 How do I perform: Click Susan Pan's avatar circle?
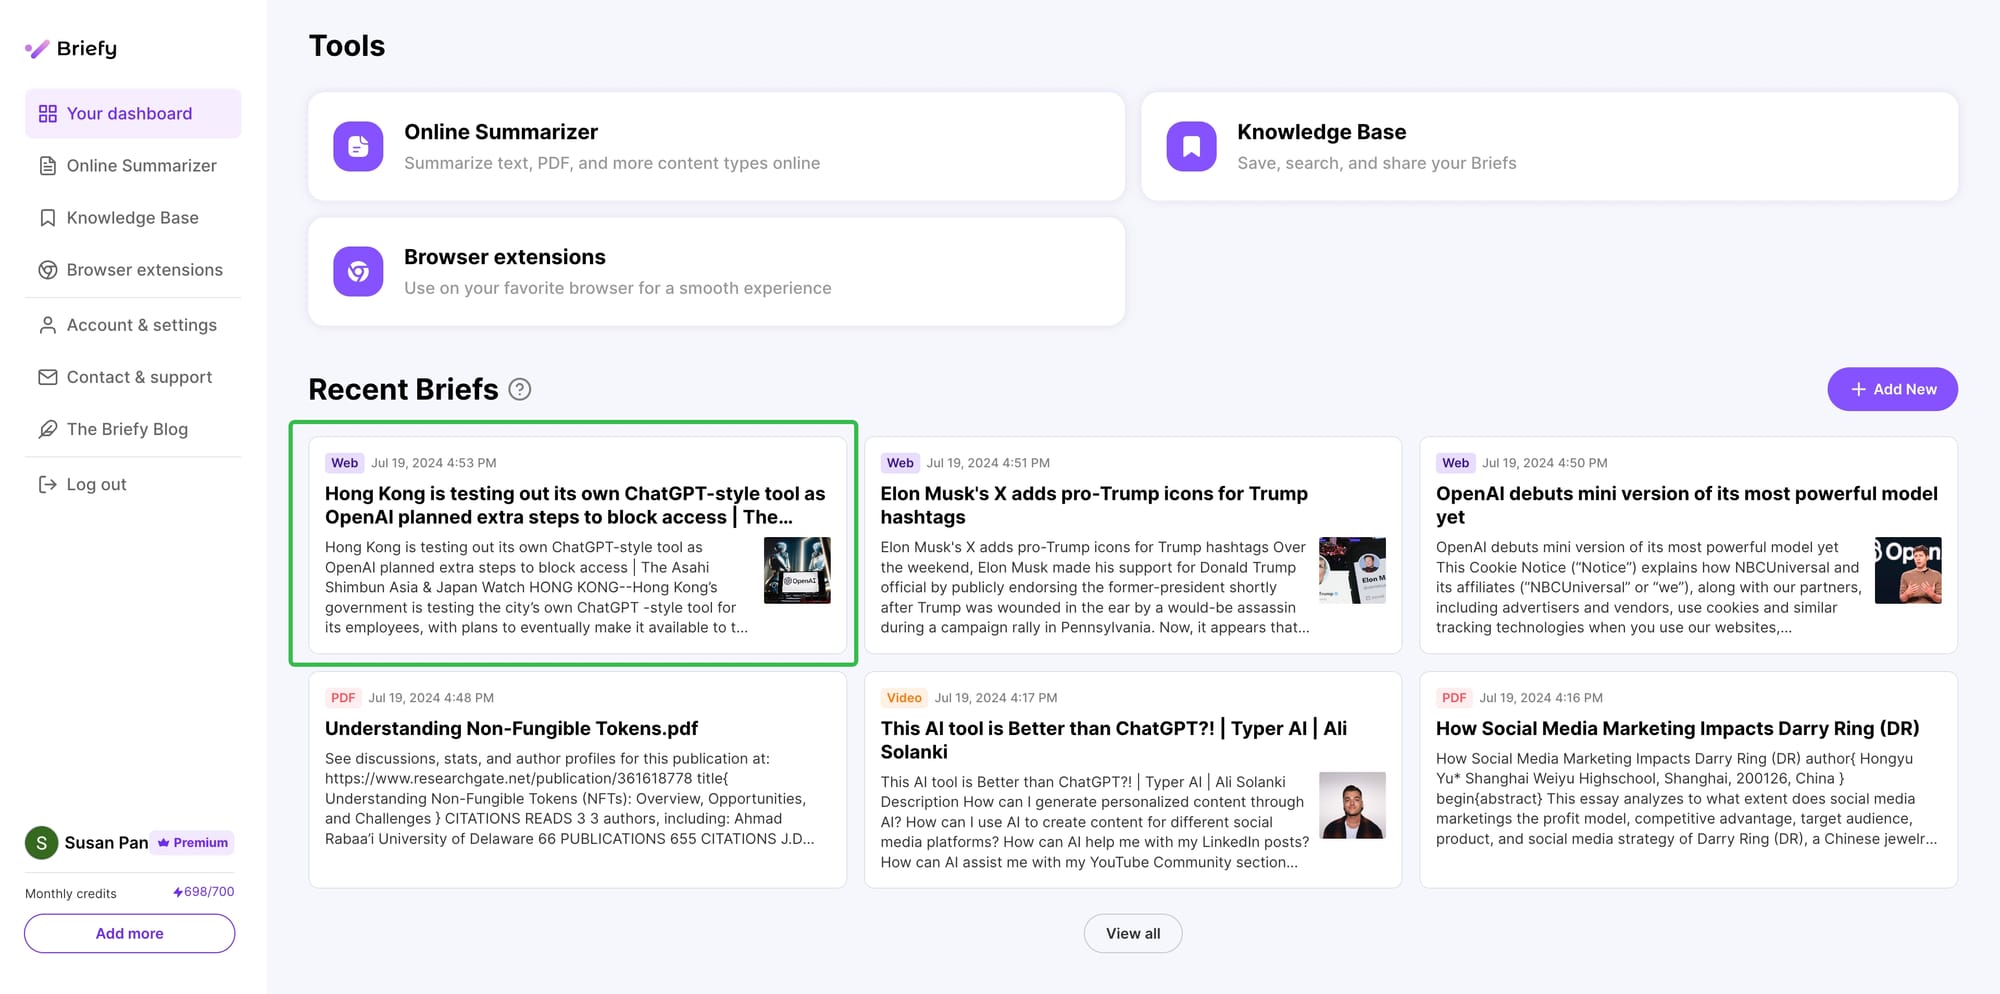pos(41,843)
